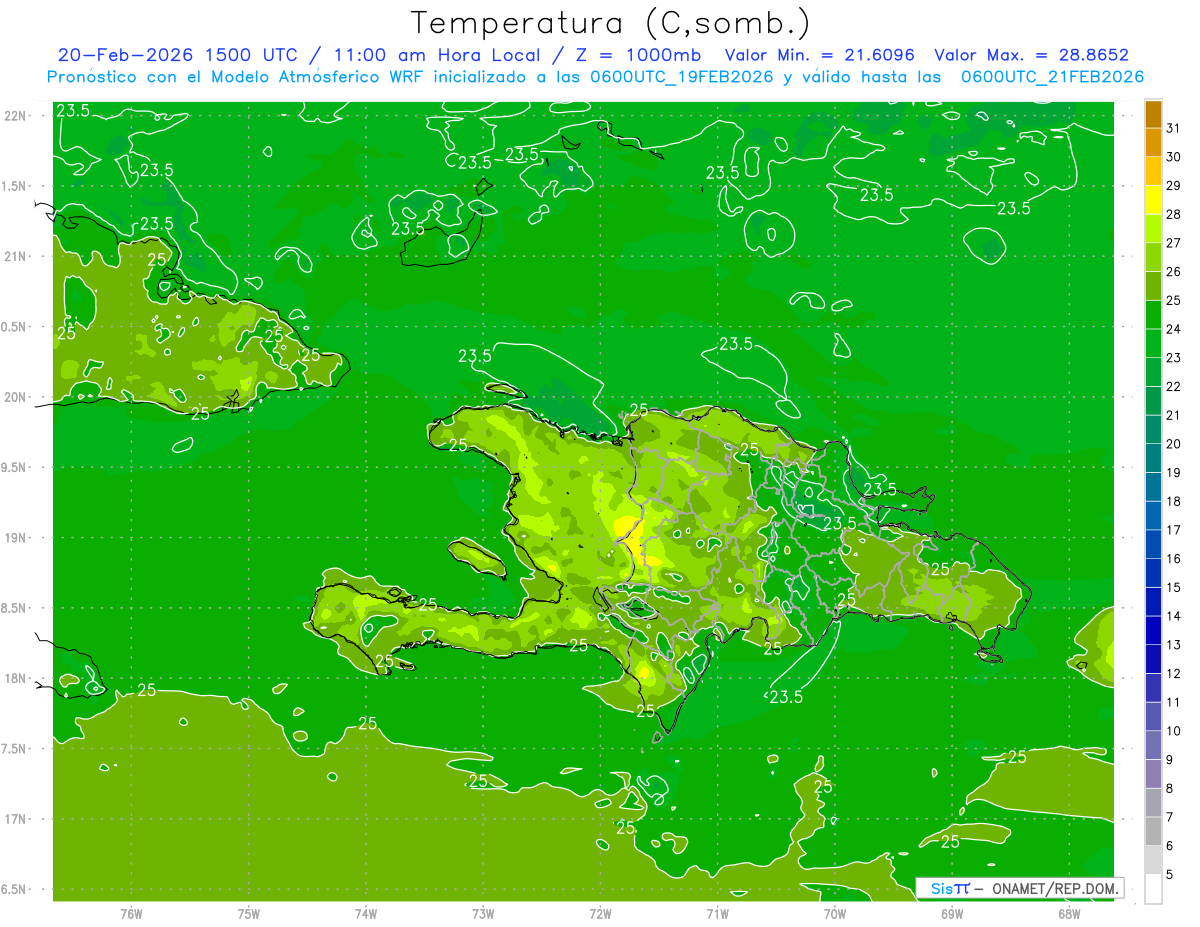This screenshot has height=927, width=1200.
Task: Select the date text 20-Feb-2026 1500 UTC
Action: tap(180, 56)
